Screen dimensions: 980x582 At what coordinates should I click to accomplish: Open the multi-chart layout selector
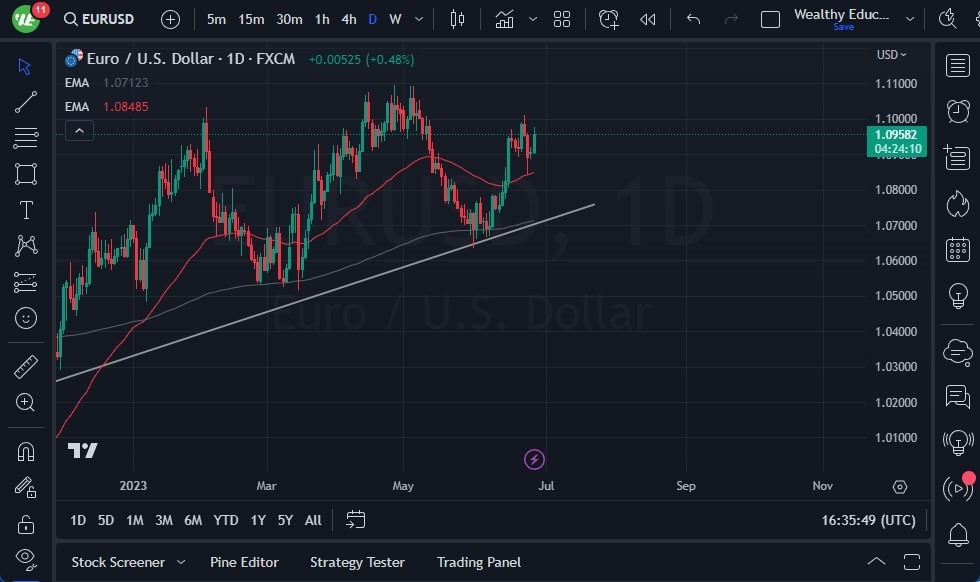tap(561, 18)
